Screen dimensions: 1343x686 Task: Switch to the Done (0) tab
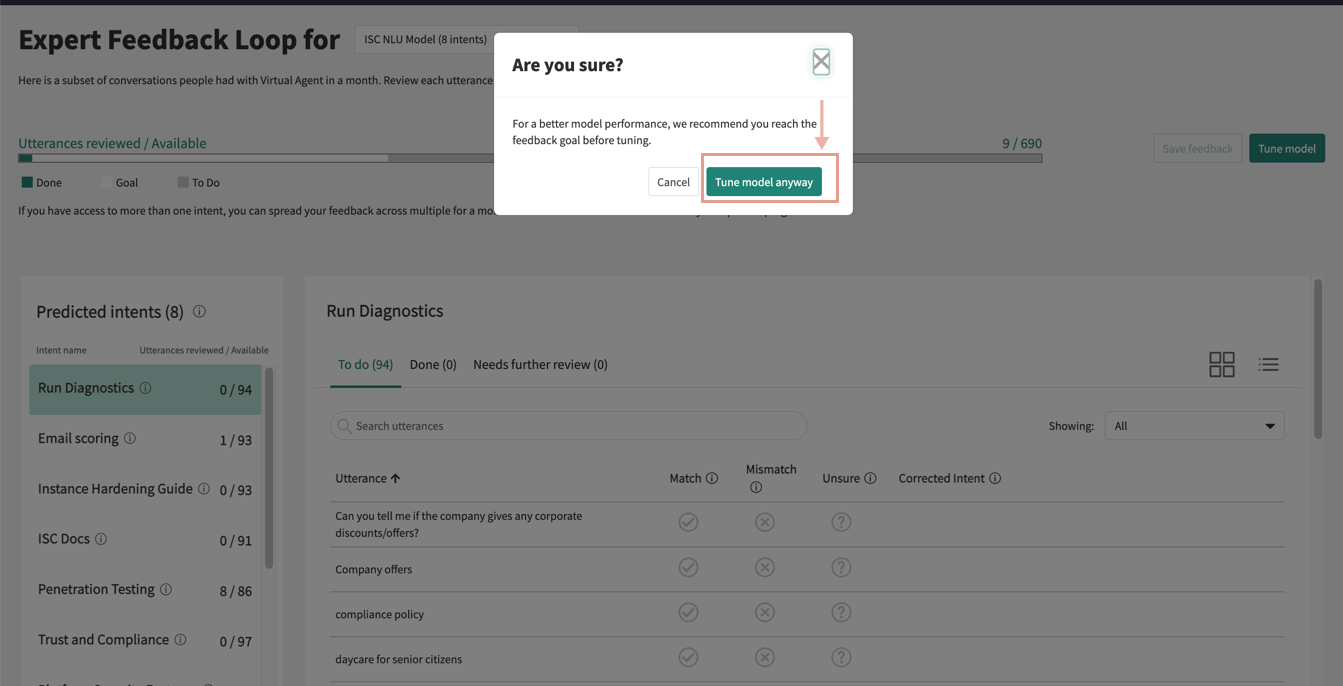point(433,365)
